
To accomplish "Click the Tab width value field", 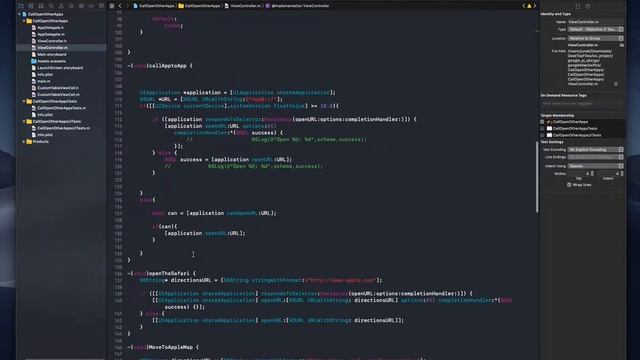I will click(x=579, y=174).
